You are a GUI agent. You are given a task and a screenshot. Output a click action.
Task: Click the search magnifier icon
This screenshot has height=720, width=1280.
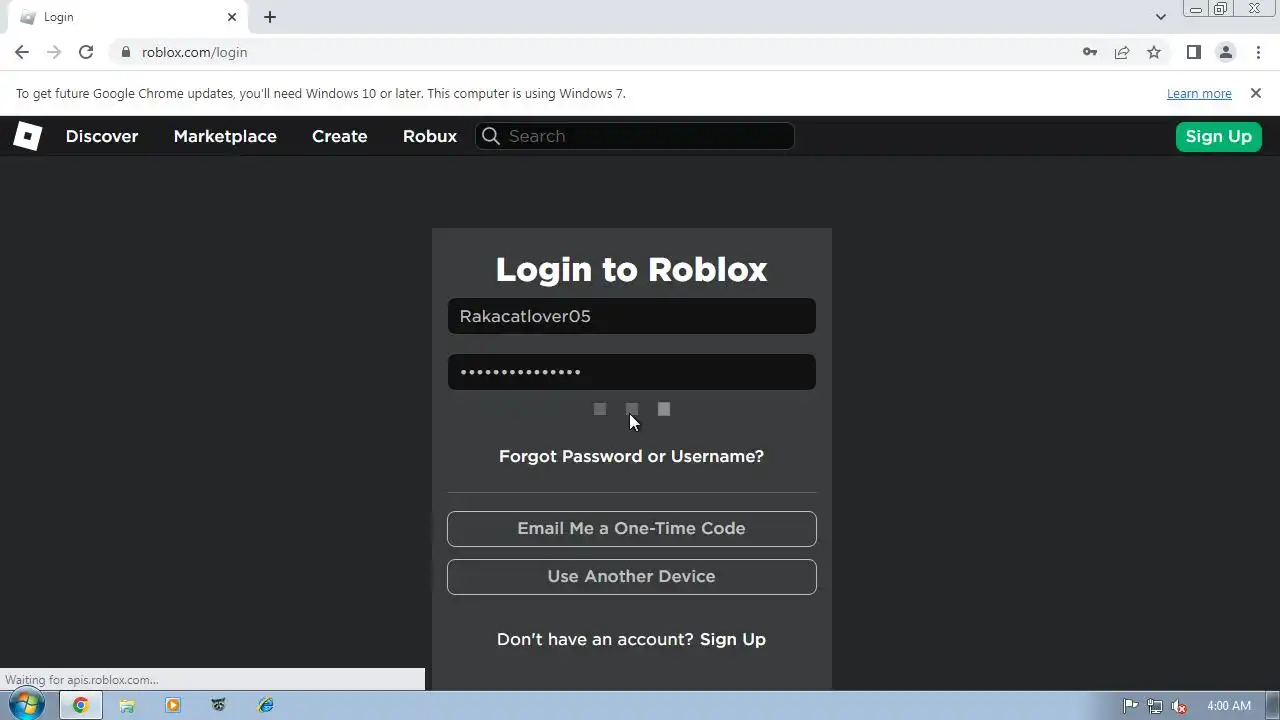(489, 136)
